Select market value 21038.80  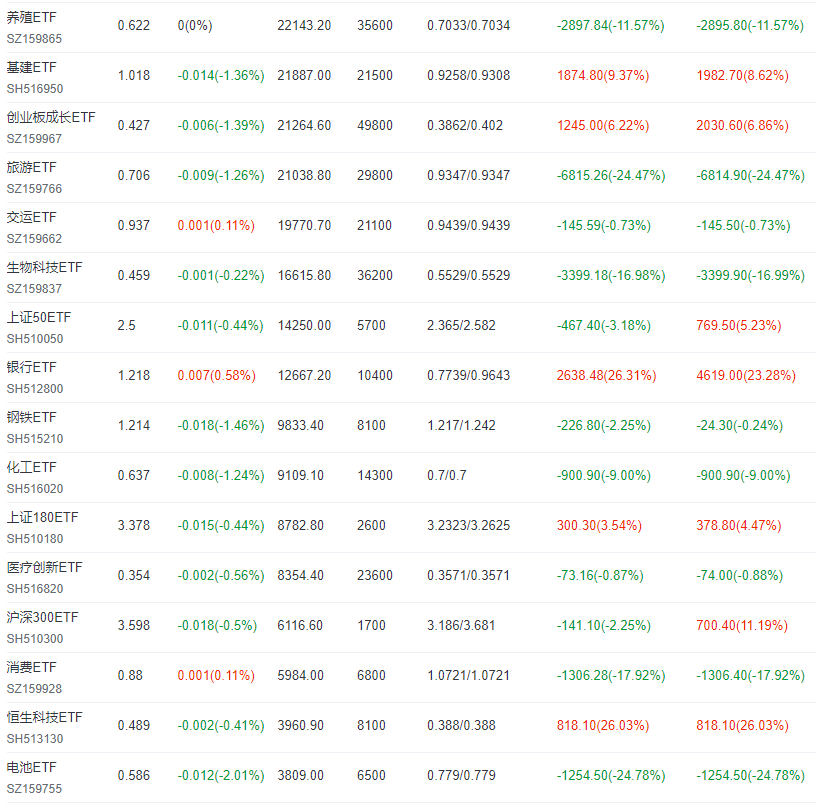pos(304,175)
